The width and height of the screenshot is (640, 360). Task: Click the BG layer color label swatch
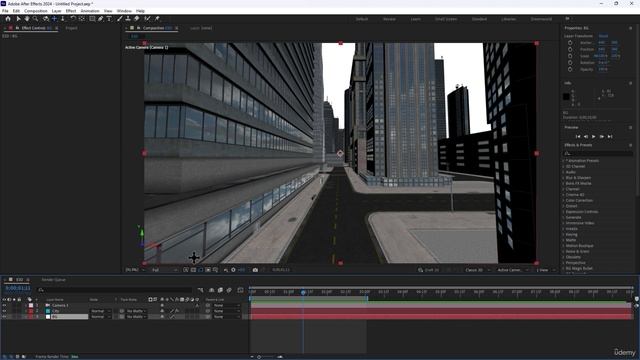click(x=31, y=317)
